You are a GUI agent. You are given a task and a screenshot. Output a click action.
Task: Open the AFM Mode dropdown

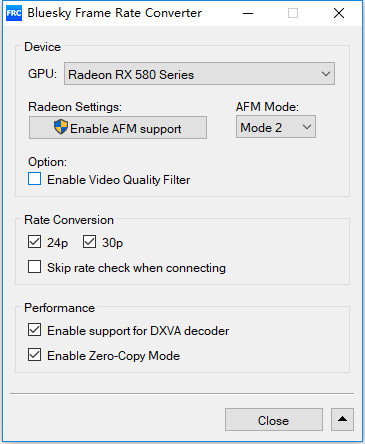[x=276, y=127]
